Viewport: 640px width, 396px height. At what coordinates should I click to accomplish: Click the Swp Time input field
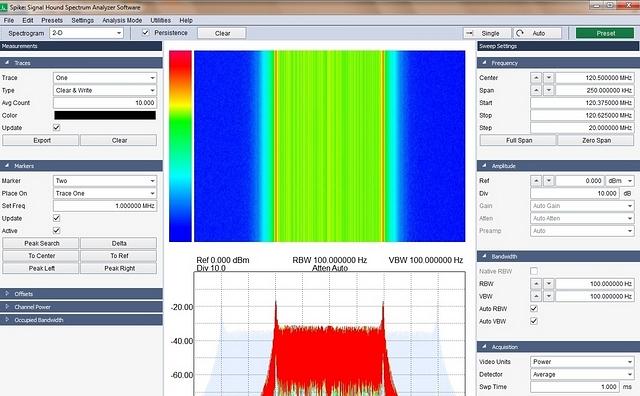575,387
